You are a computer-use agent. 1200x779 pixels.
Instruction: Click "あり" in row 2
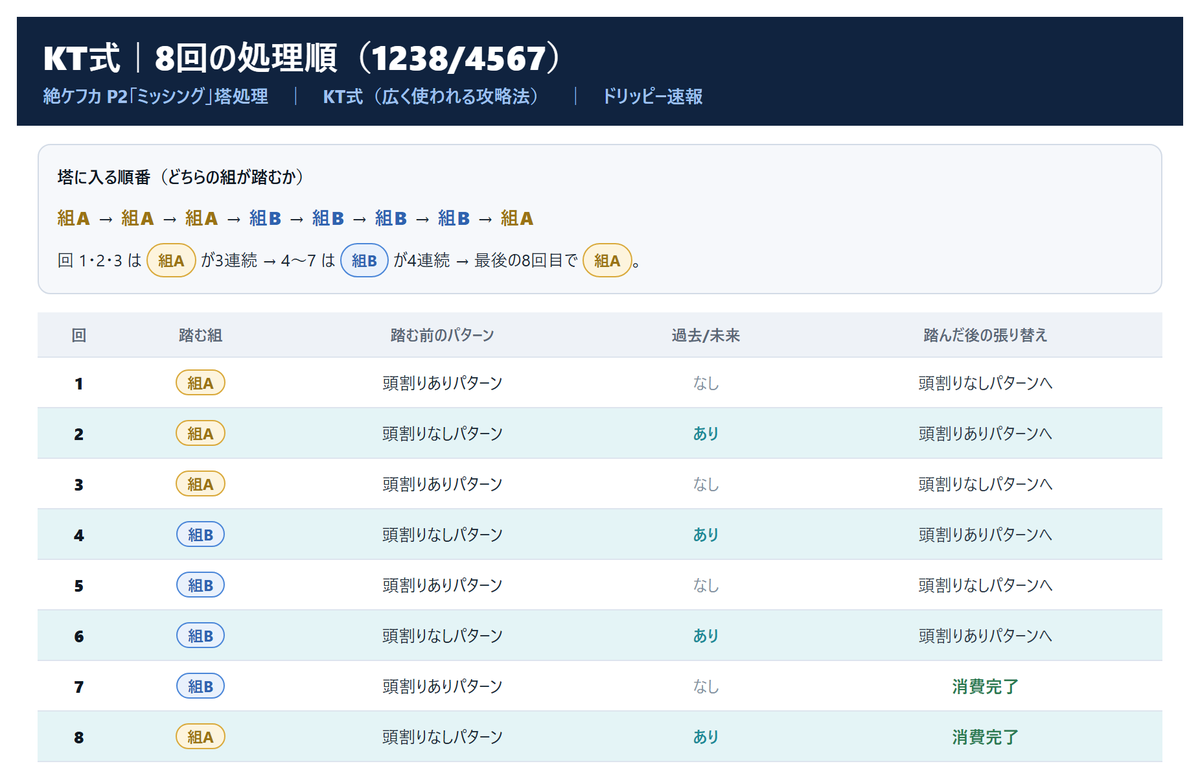click(x=706, y=434)
